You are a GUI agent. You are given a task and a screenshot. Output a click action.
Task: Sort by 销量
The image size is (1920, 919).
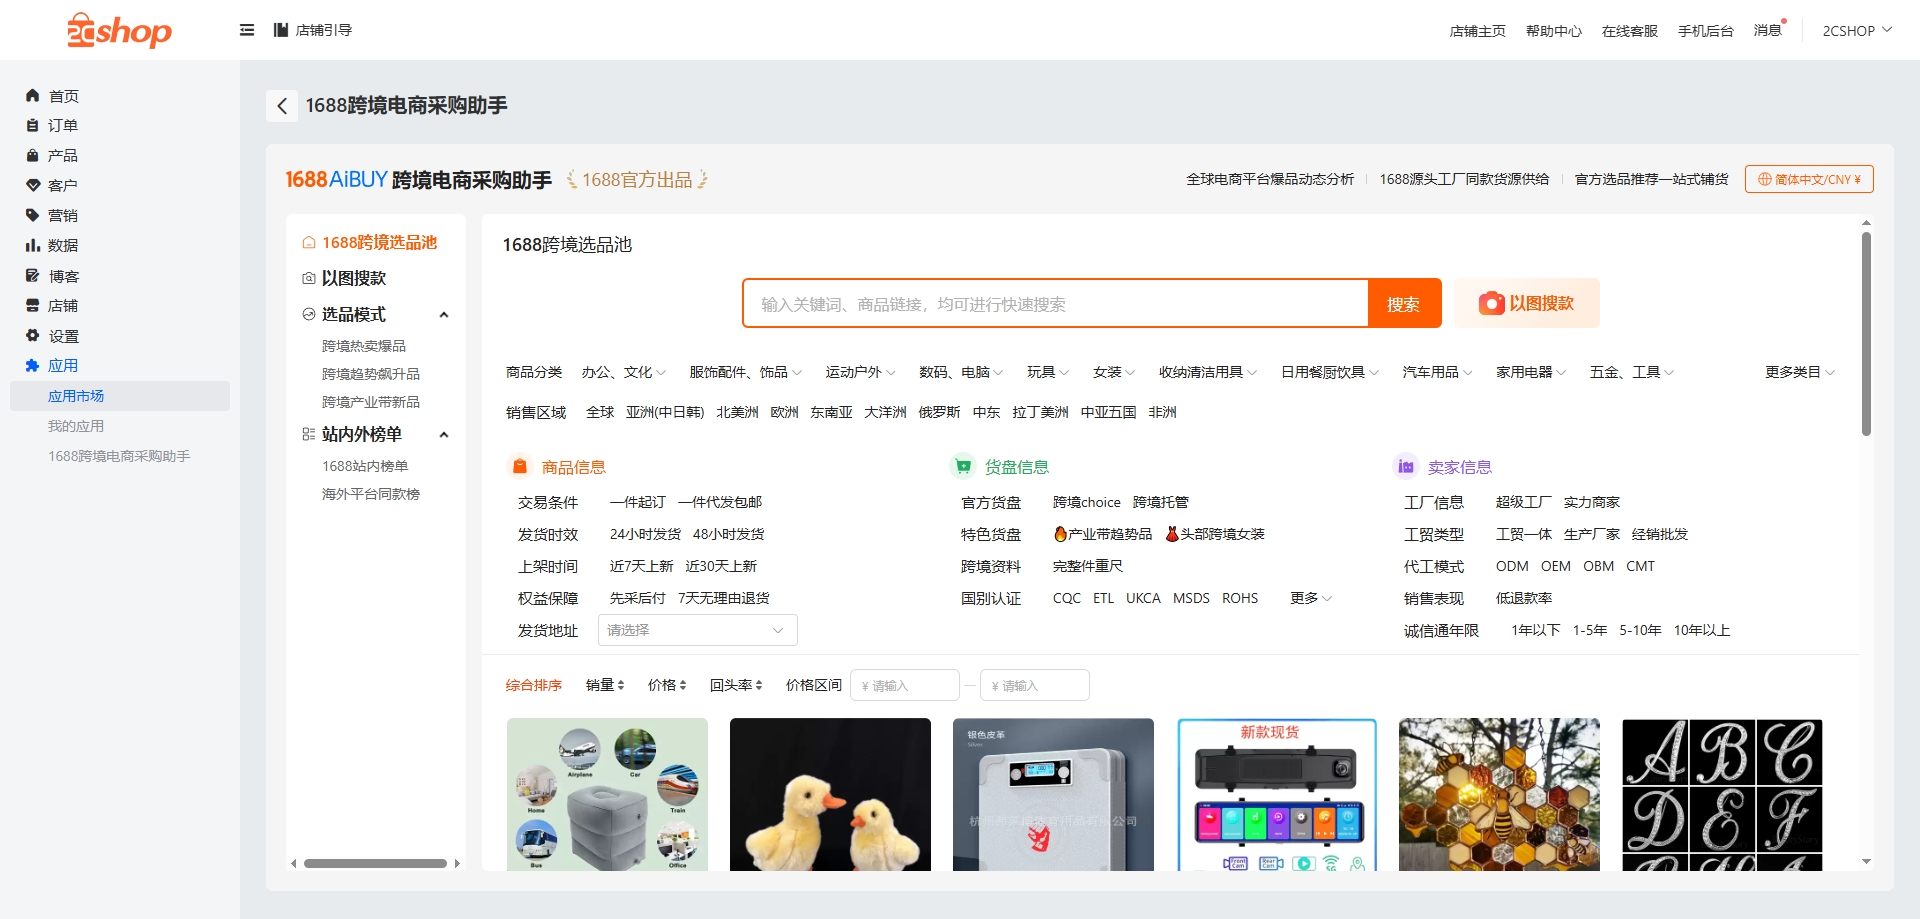605,685
